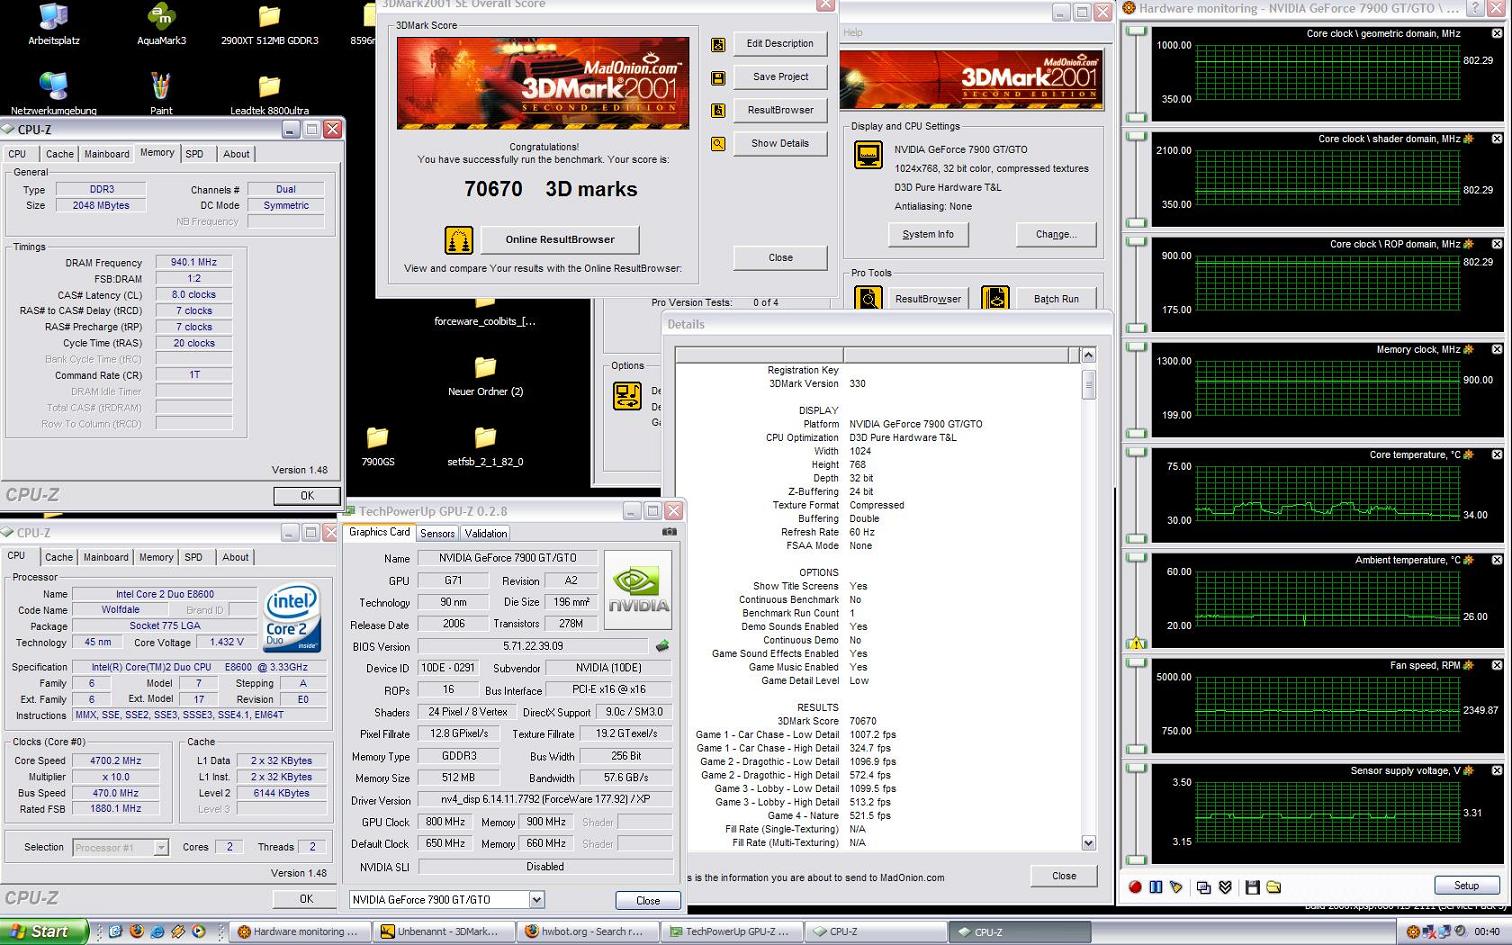
Task: Click the Edit Description button
Action: click(780, 44)
